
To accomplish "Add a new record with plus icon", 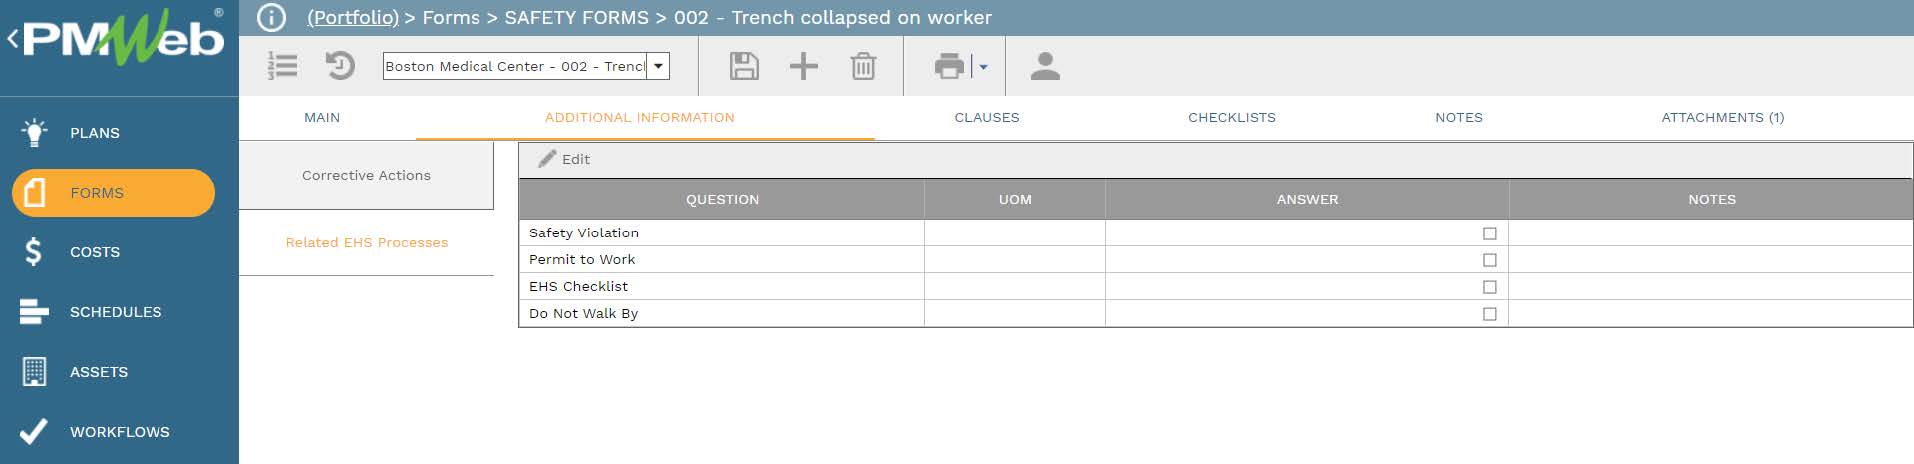I will (804, 66).
